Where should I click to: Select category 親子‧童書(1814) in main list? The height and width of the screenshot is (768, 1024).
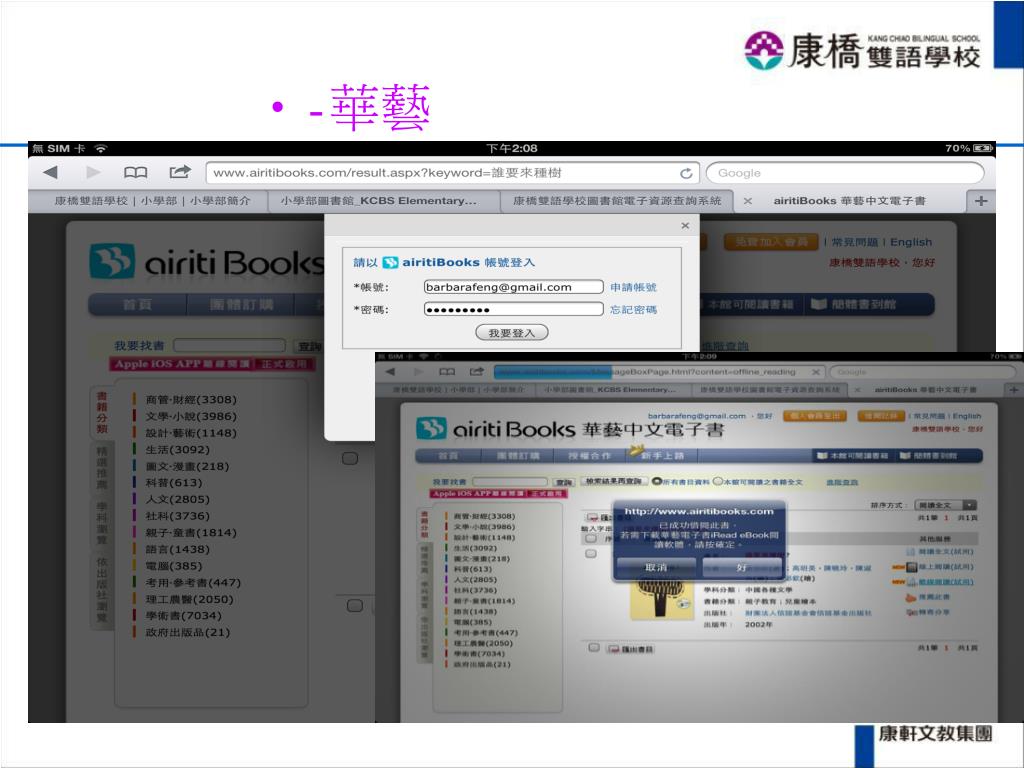click(x=191, y=533)
